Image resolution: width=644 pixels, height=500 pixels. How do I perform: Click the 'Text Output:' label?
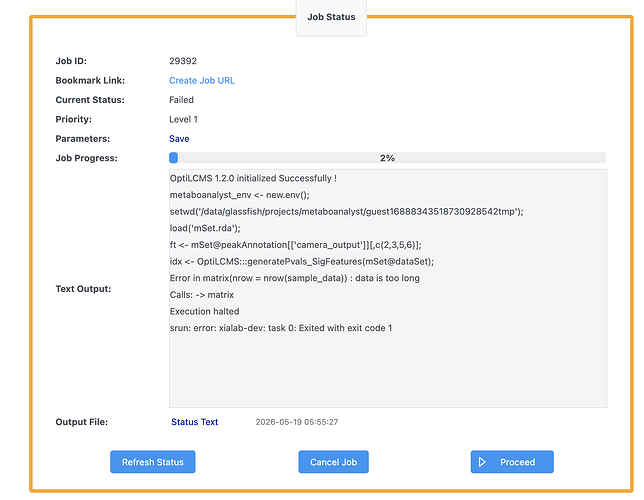click(x=83, y=289)
